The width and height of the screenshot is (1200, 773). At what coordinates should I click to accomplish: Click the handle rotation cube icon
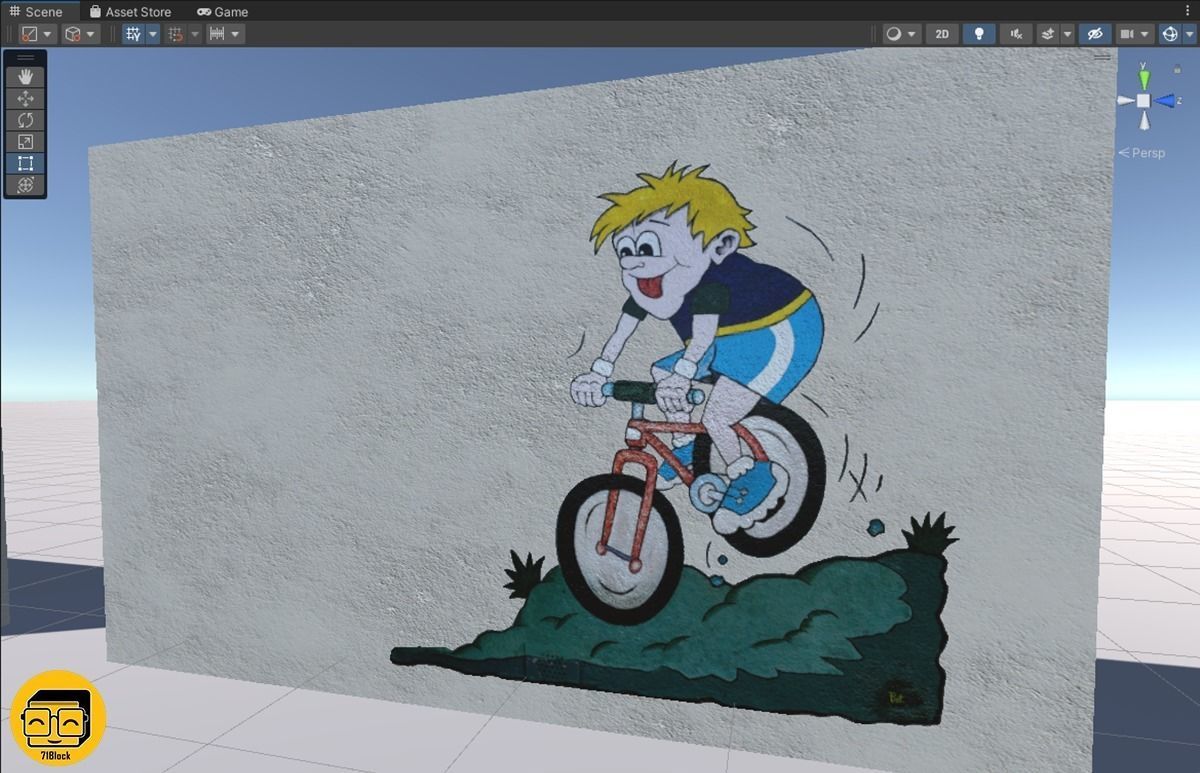coord(72,34)
